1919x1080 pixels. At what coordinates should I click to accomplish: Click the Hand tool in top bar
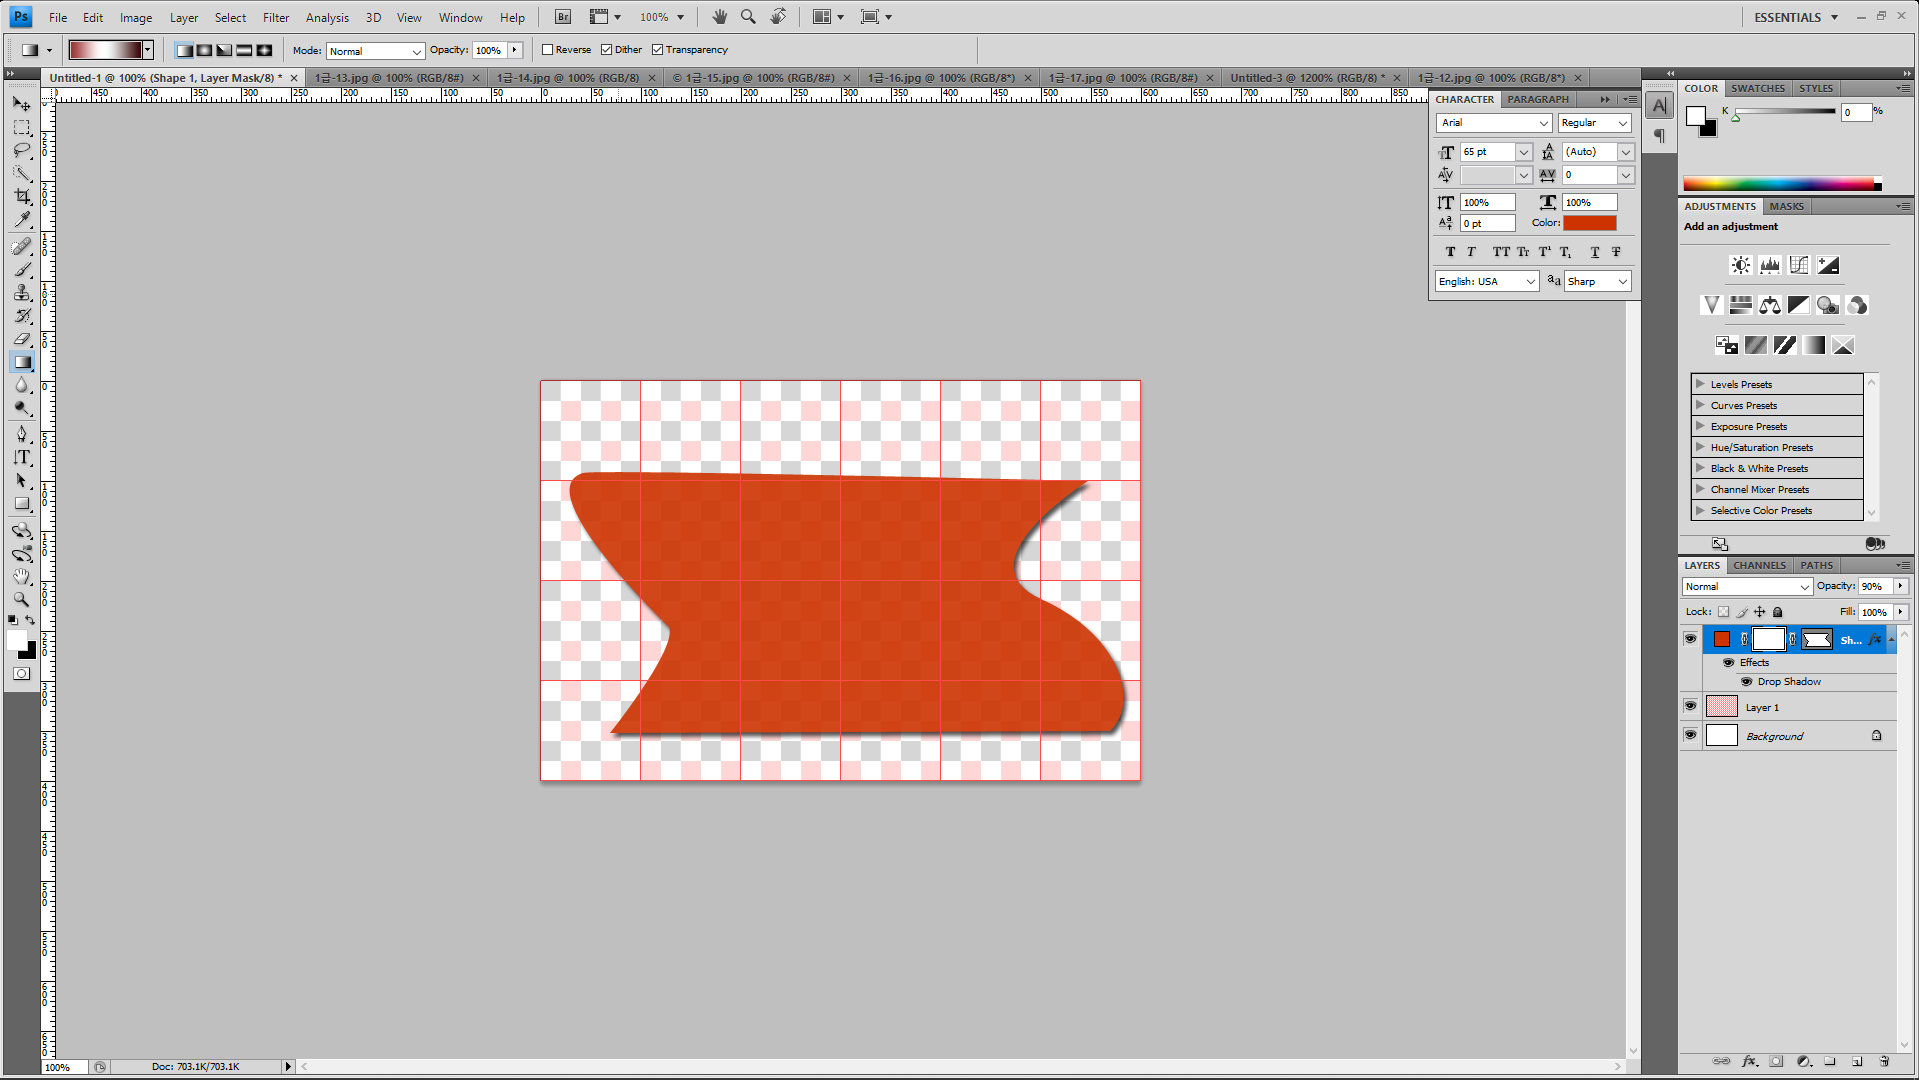coord(719,17)
